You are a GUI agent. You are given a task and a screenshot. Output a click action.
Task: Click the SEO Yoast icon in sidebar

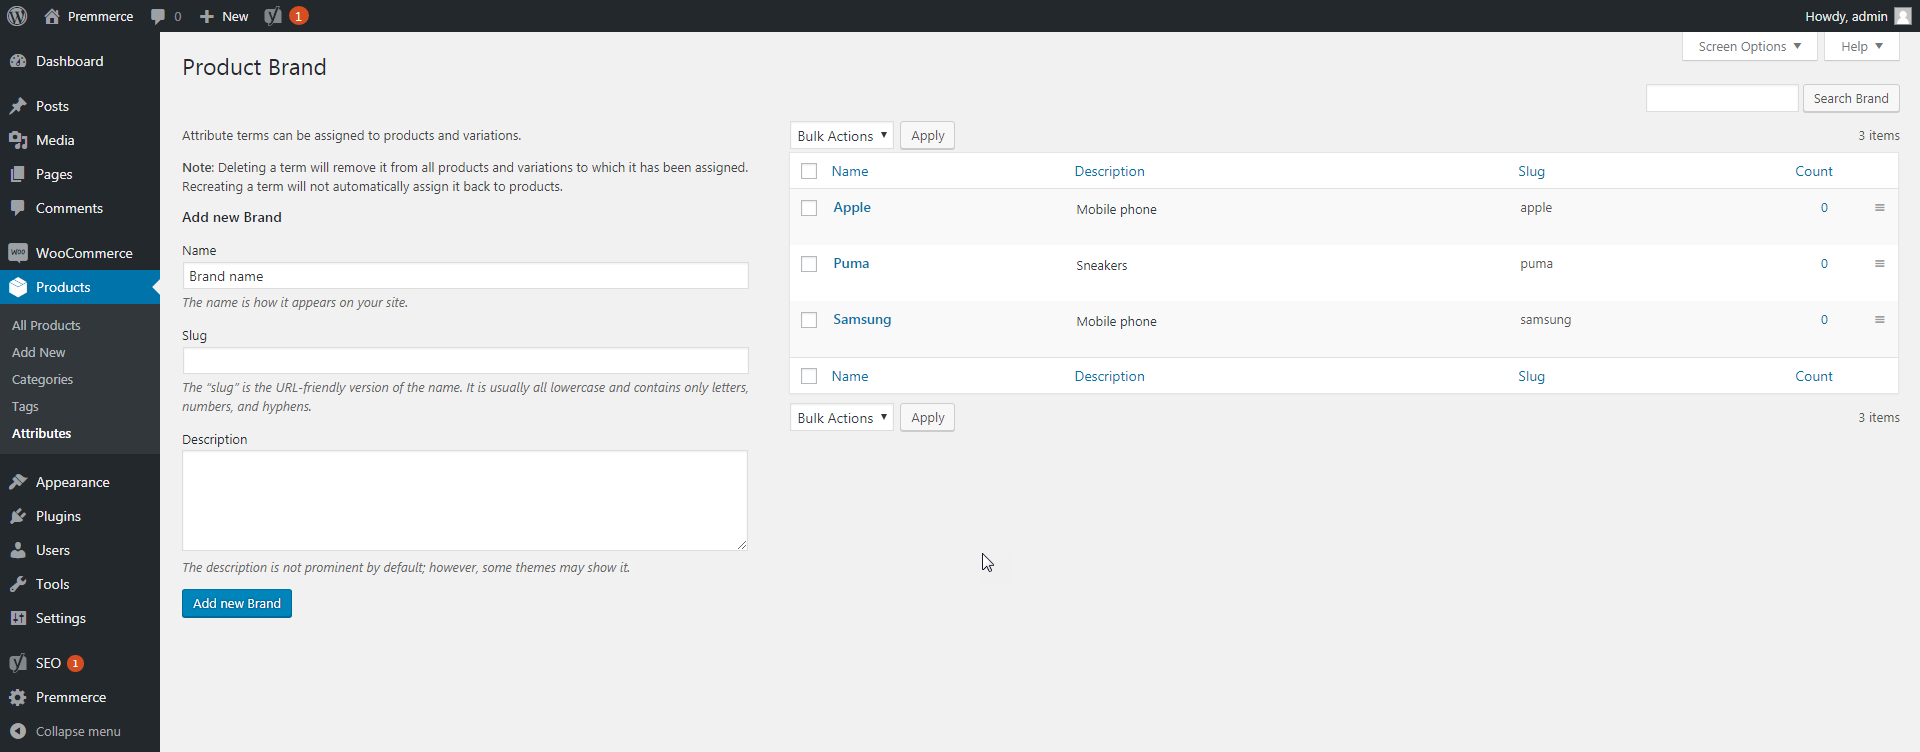[18, 663]
